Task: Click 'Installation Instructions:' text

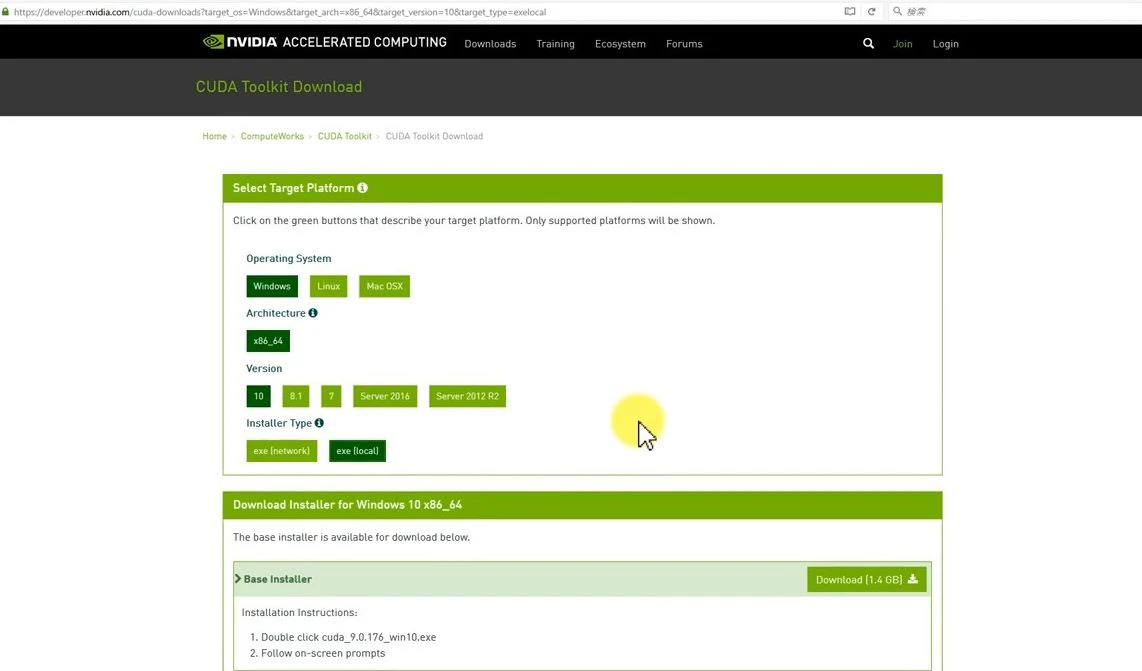Action: [x=299, y=612]
